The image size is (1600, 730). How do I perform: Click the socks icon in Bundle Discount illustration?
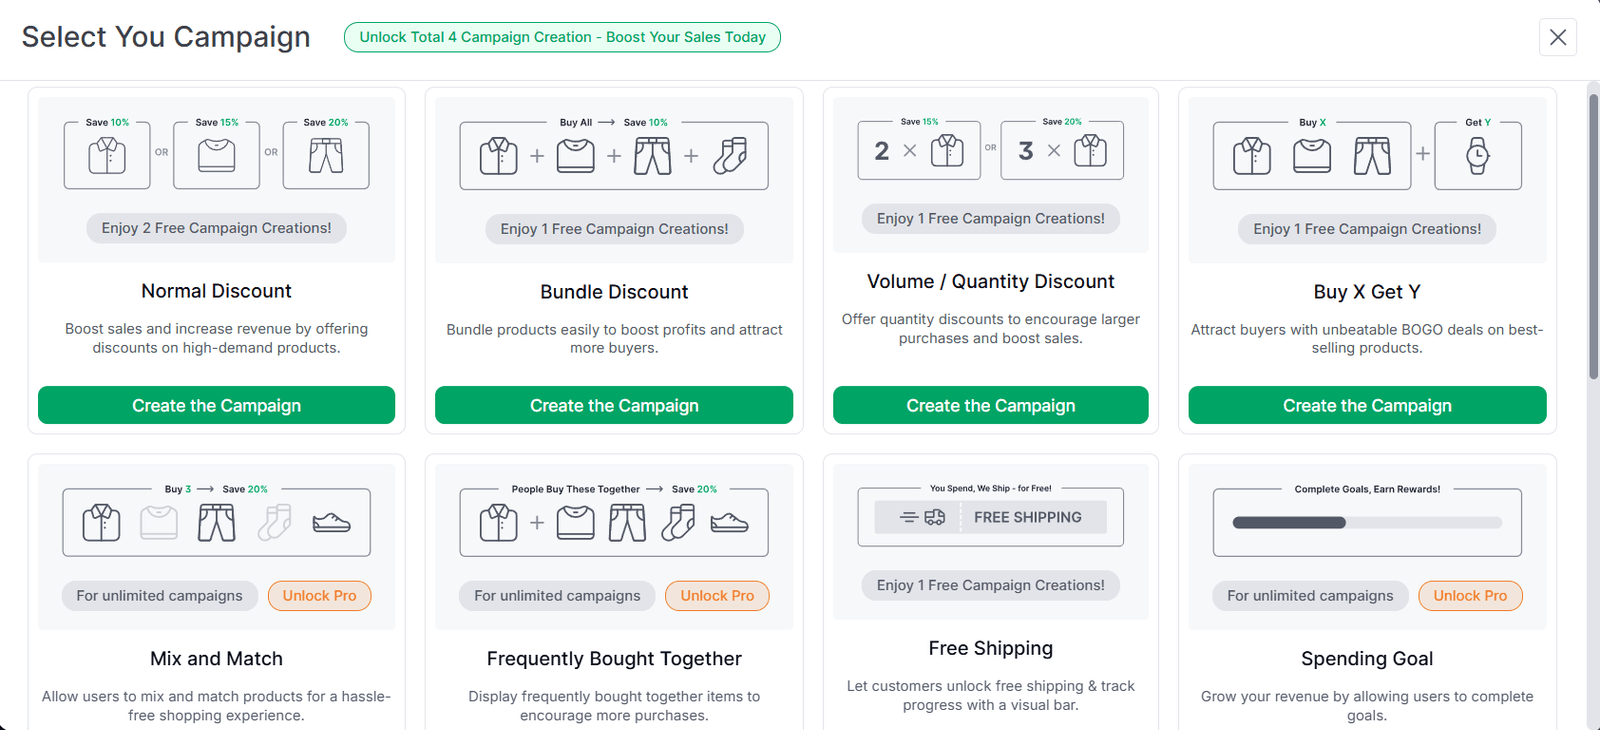coord(730,156)
